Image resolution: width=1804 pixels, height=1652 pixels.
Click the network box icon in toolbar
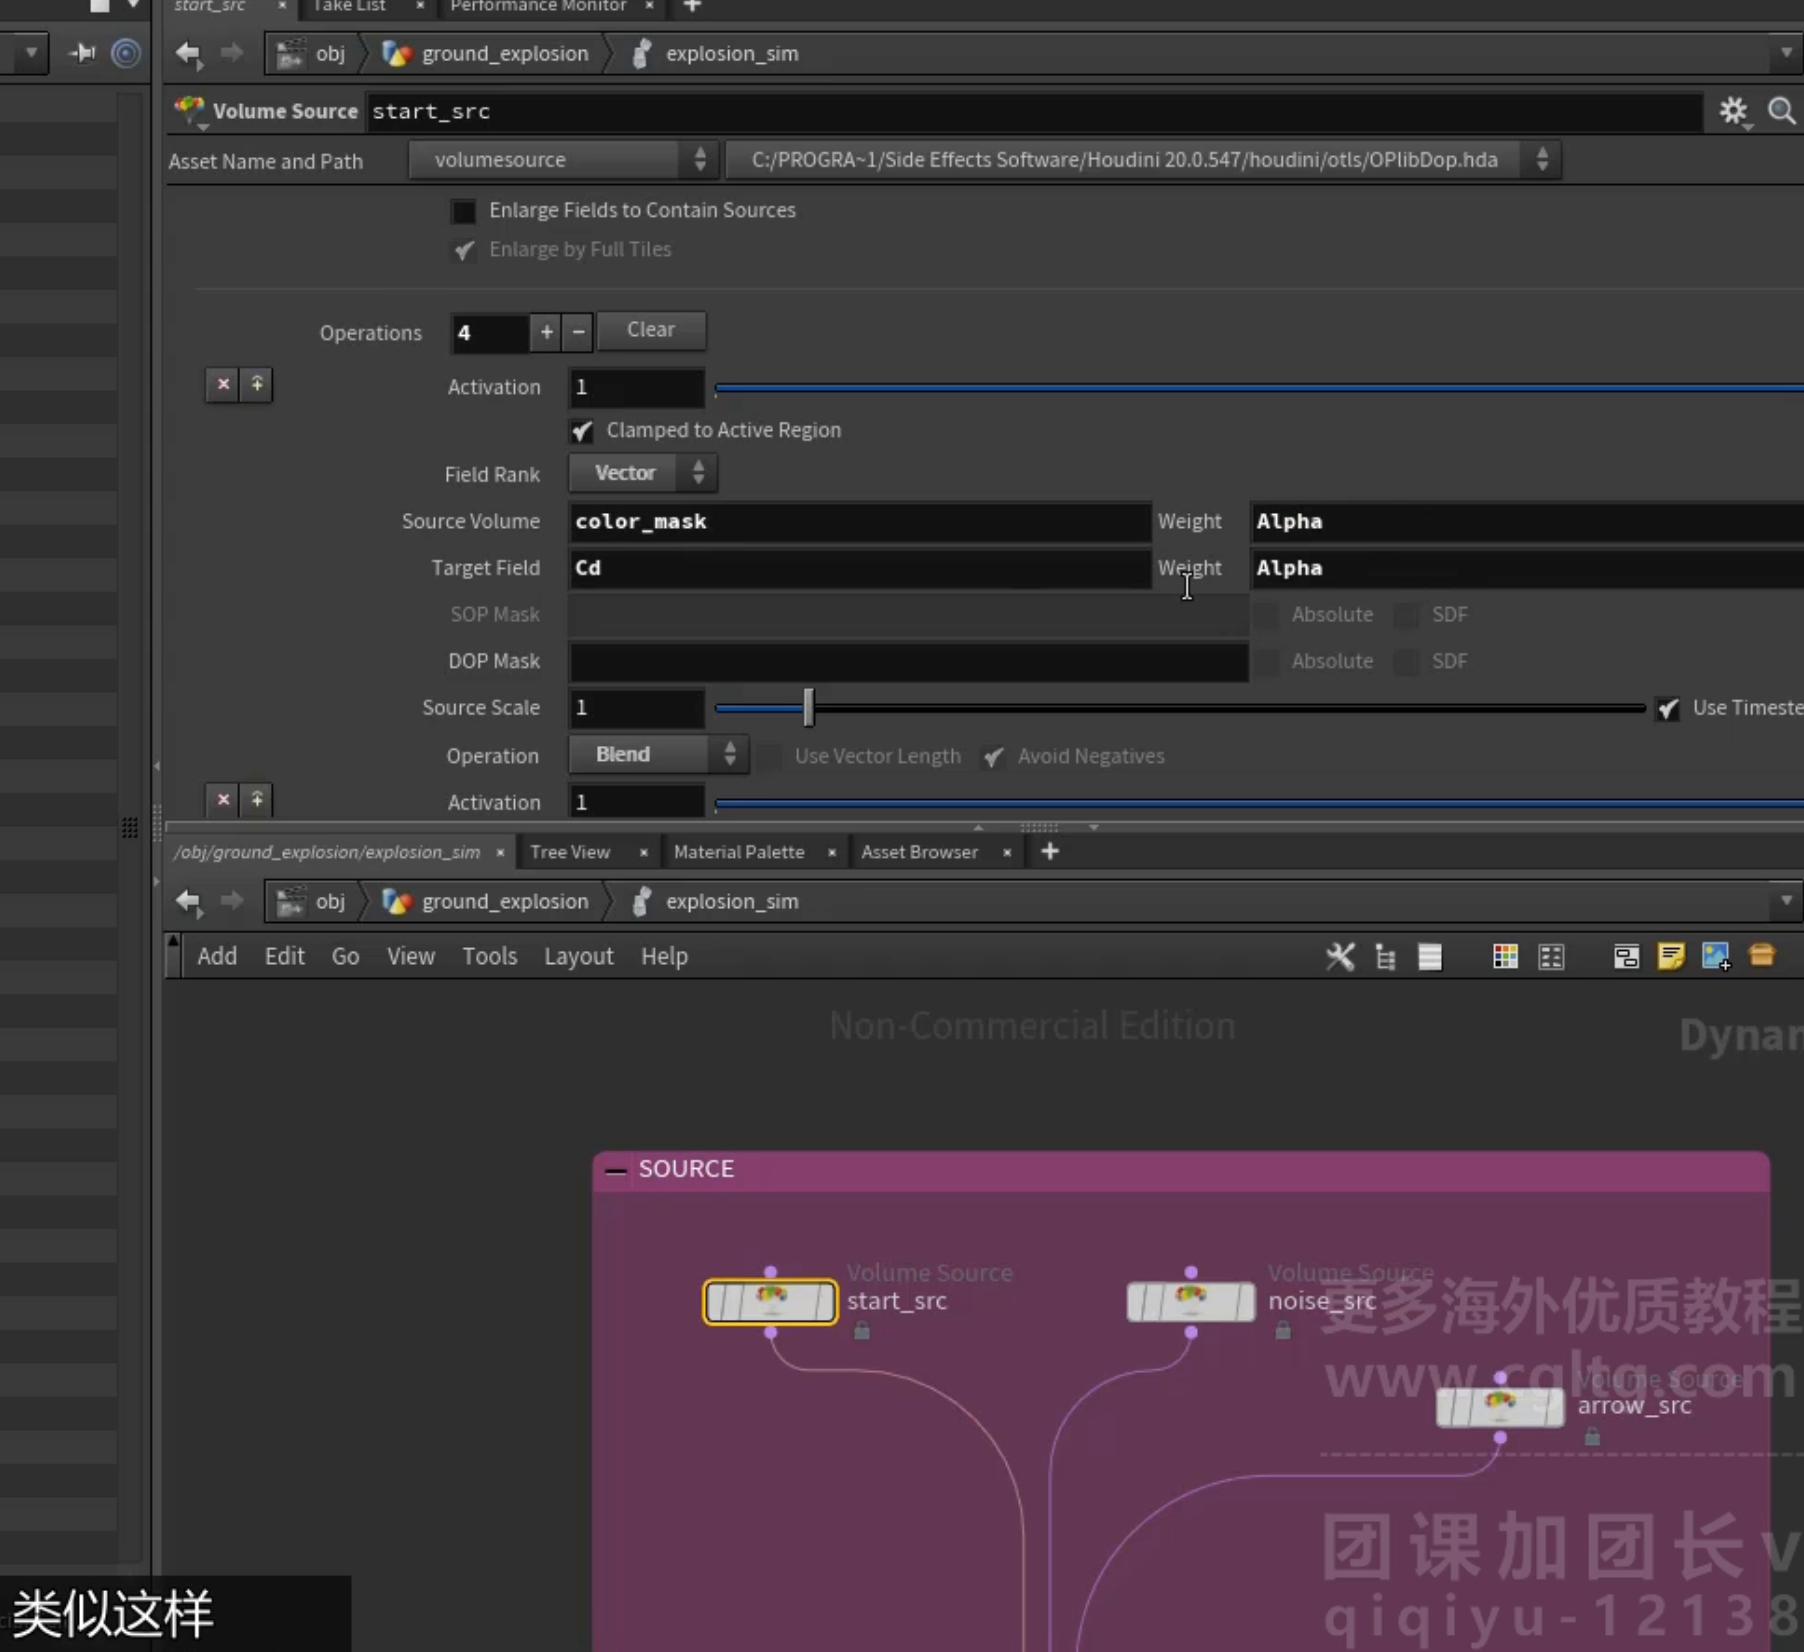(1626, 956)
